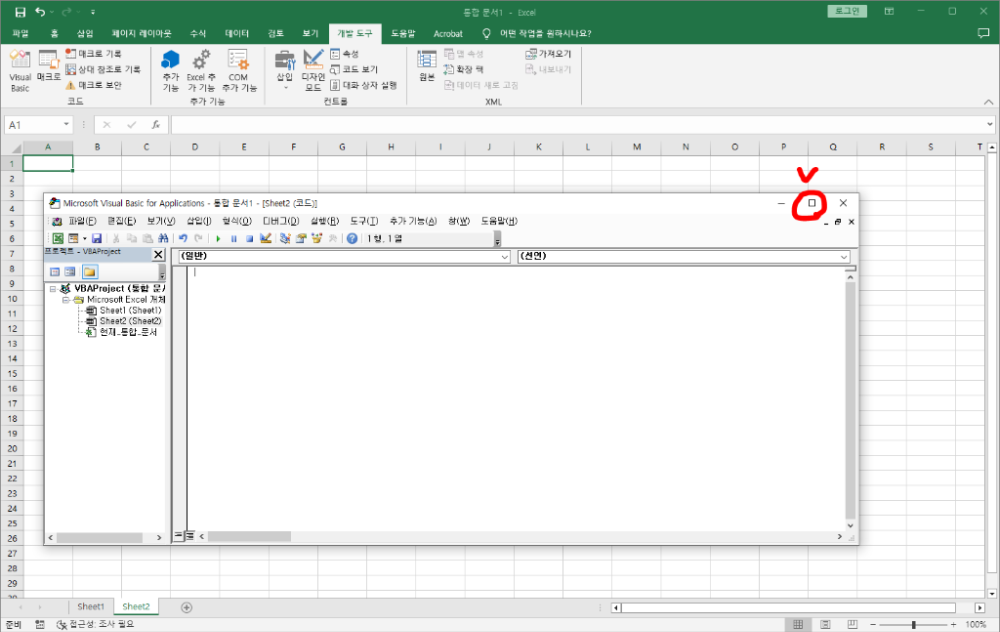Image resolution: width=1000 pixels, height=632 pixels.
Task: Toggle Folders icon in project pane
Action: 89,272
